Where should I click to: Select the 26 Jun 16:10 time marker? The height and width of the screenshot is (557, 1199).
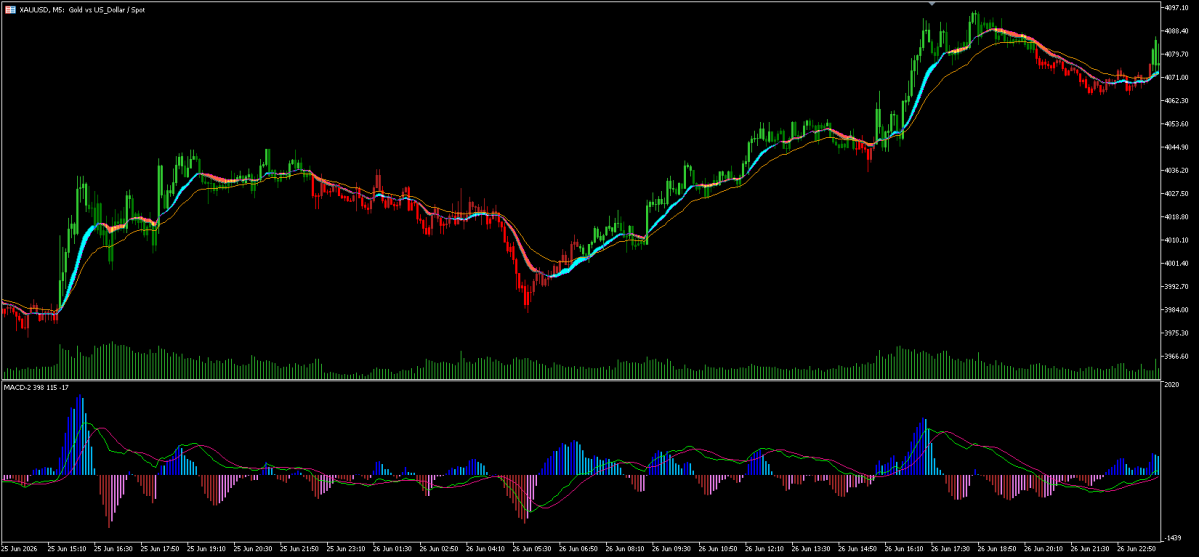pyautogui.click(x=905, y=549)
